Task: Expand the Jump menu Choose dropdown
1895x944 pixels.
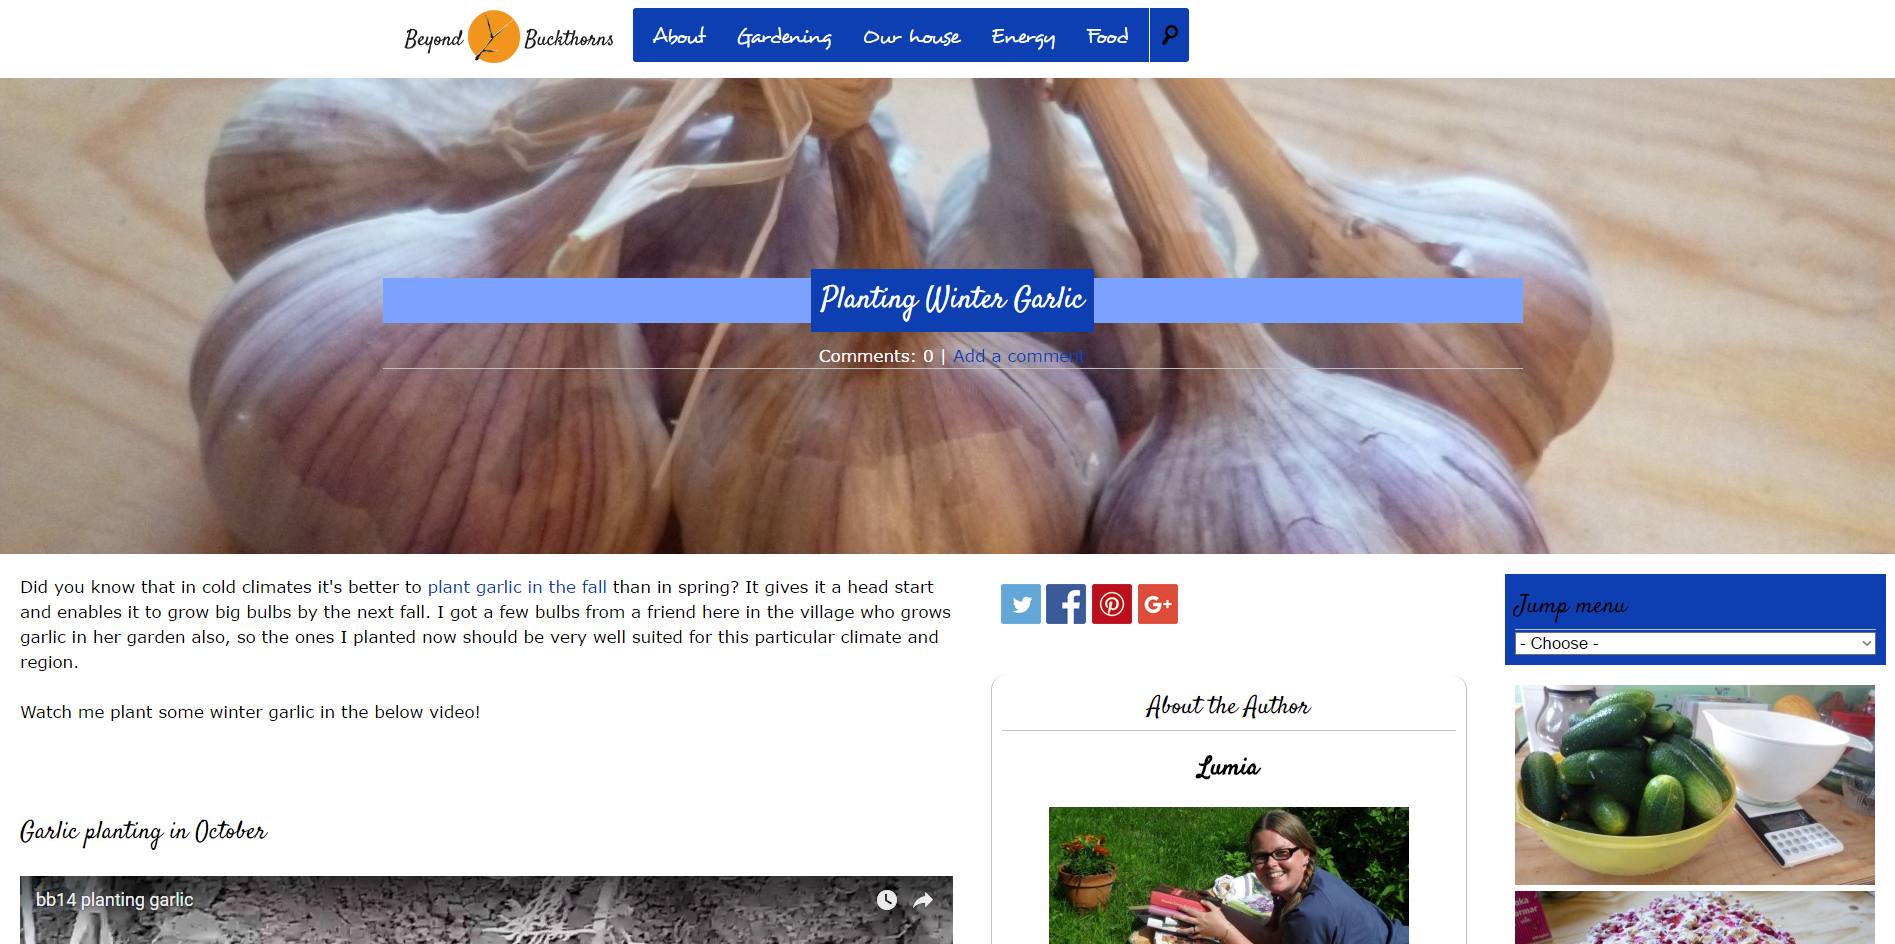Action: point(1695,643)
